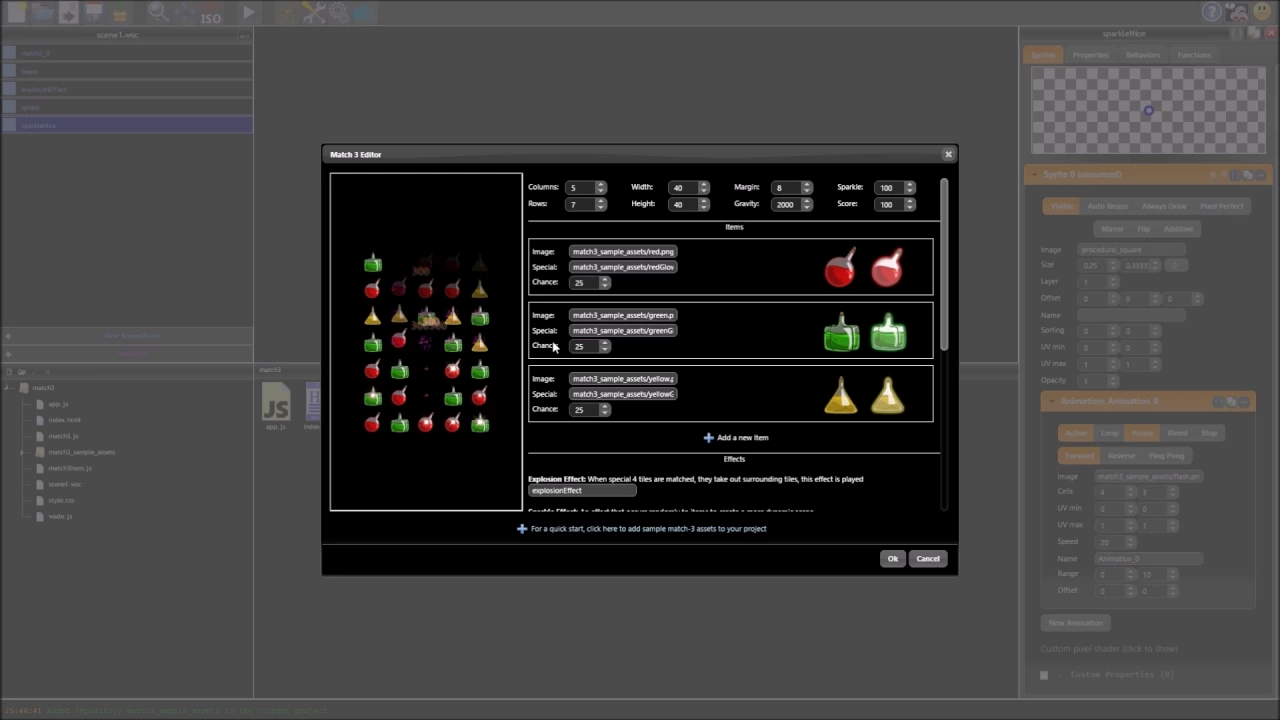
Task: Adjust the Gravity stepper arrows
Action: tap(806, 204)
